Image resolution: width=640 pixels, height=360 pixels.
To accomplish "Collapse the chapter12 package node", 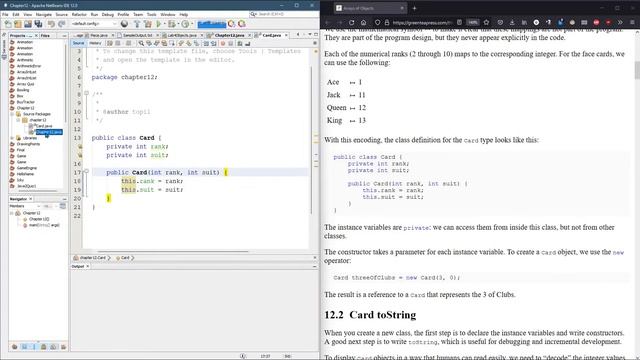I will pos(18,120).
